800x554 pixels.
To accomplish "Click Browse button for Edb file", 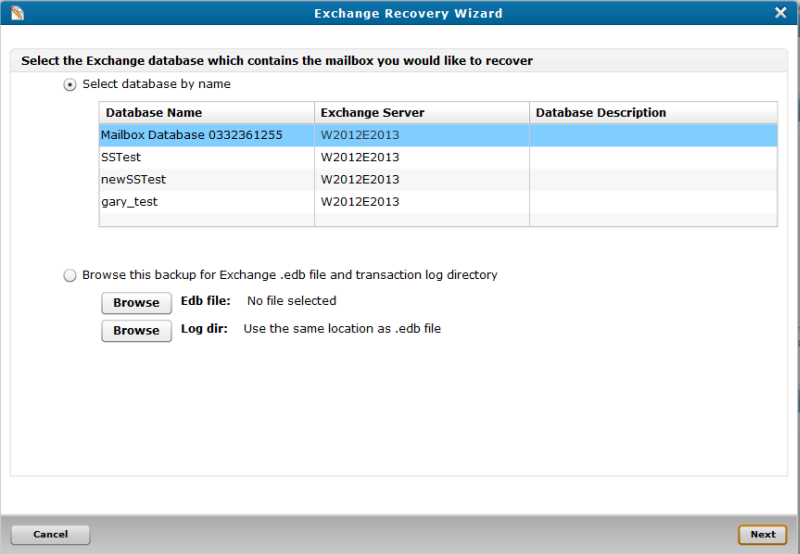I will (136, 303).
